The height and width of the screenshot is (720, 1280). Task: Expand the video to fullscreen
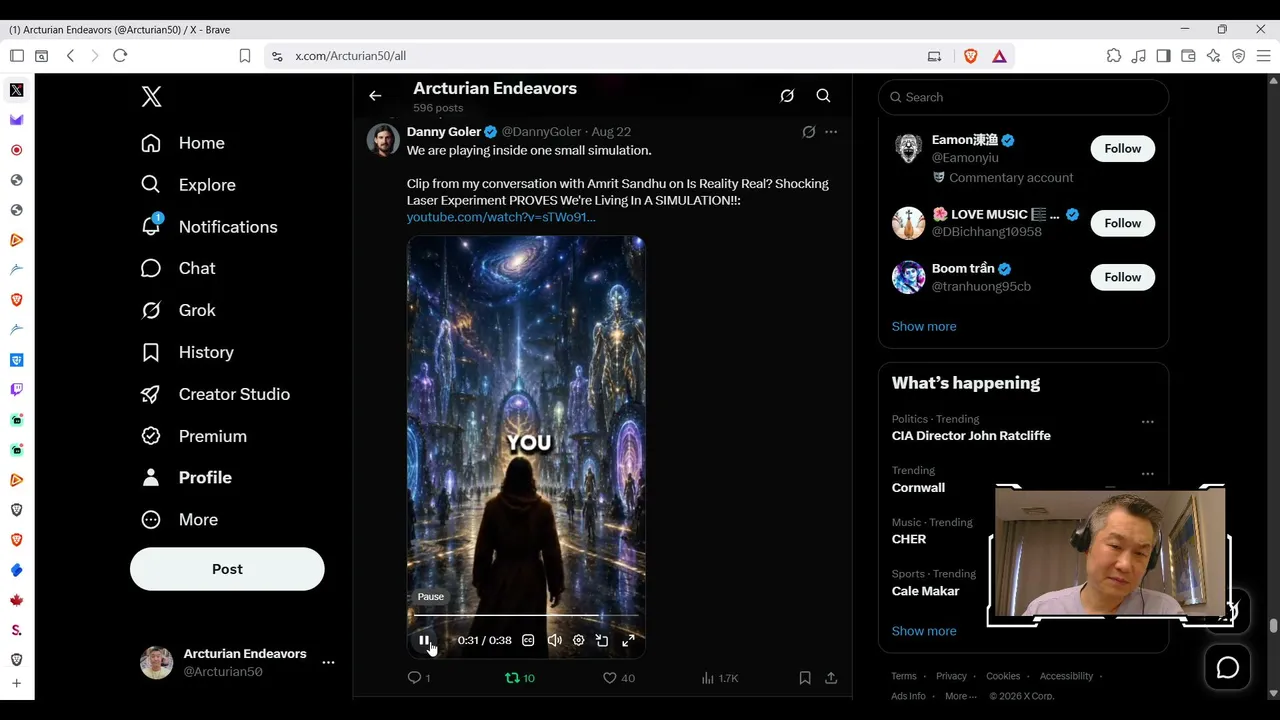click(x=628, y=640)
